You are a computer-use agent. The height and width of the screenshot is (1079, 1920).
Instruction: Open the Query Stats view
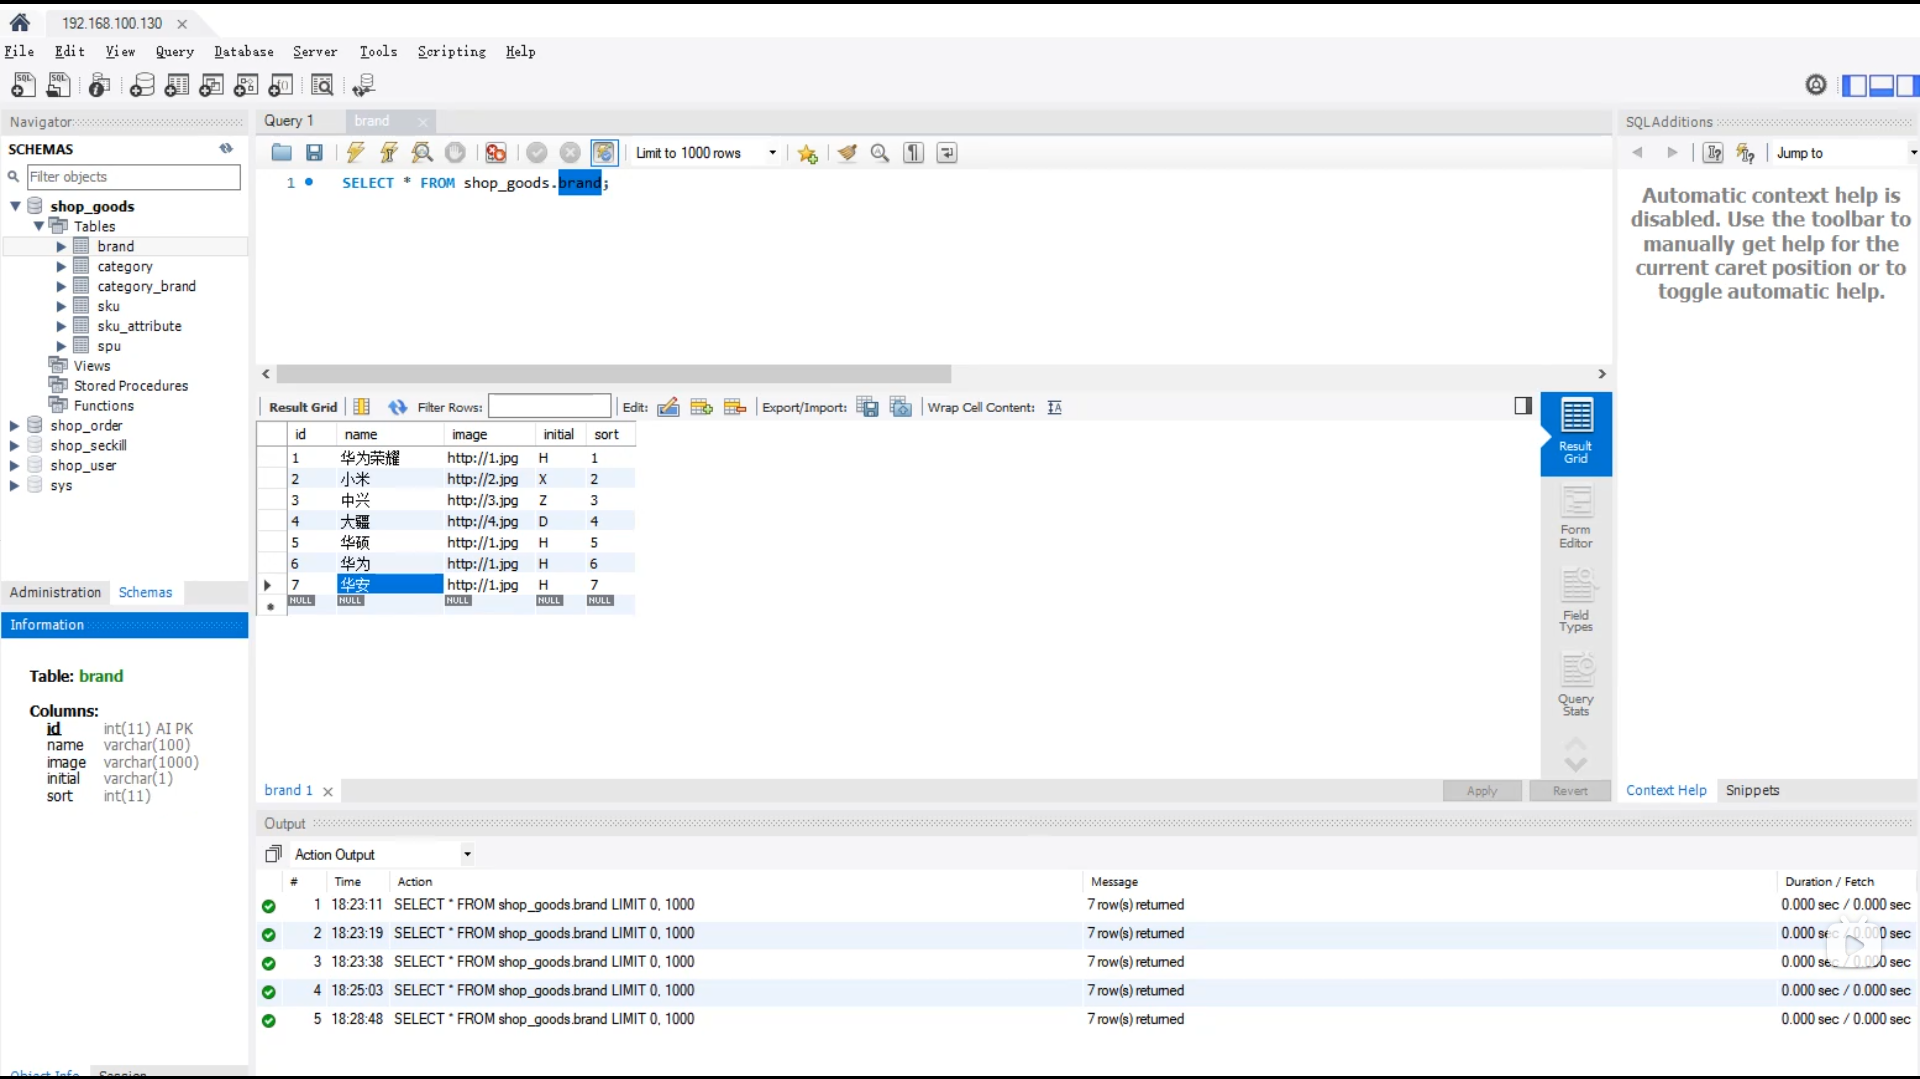tap(1576, 685)
